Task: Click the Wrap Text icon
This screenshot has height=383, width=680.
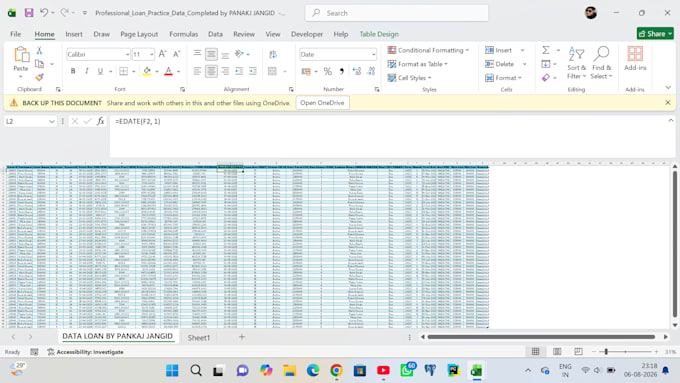Action: (273, 54)
